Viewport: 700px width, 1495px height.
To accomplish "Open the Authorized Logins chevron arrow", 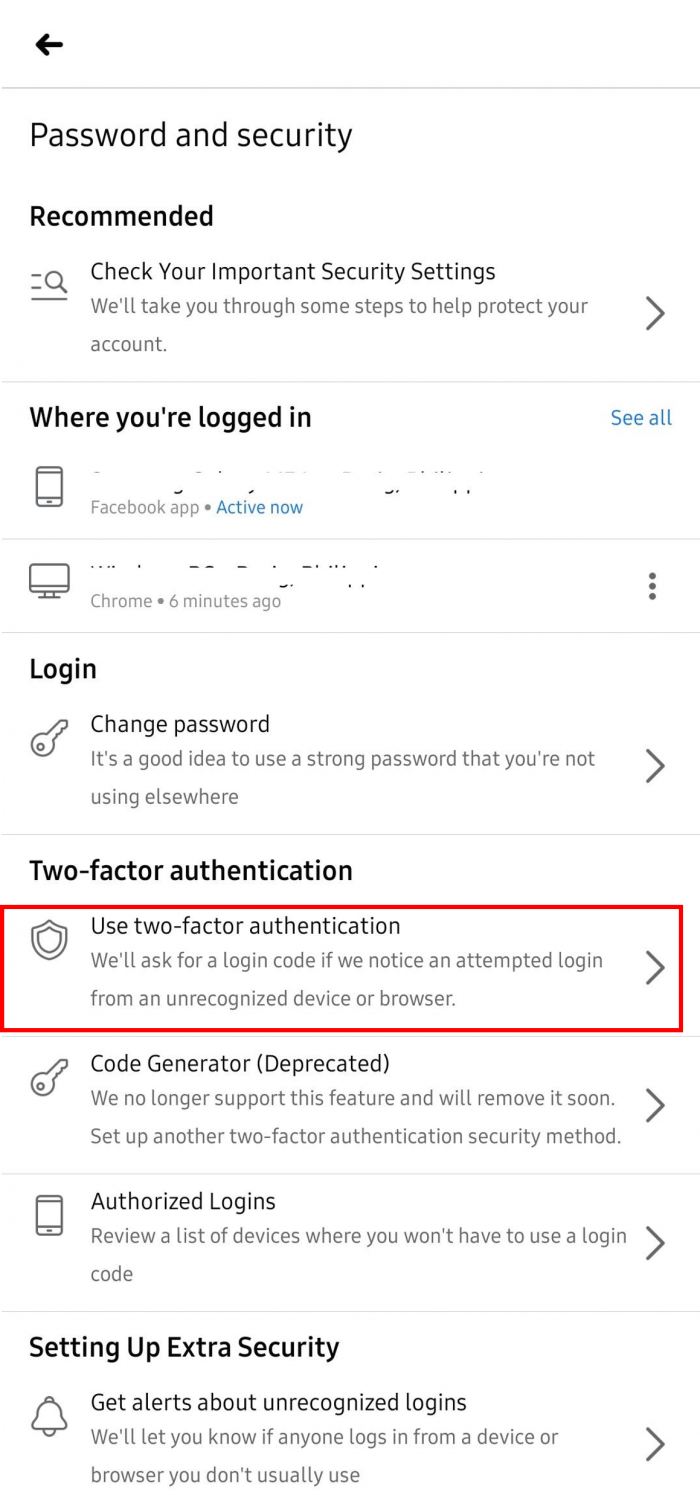I will (x=655, y=1242).
